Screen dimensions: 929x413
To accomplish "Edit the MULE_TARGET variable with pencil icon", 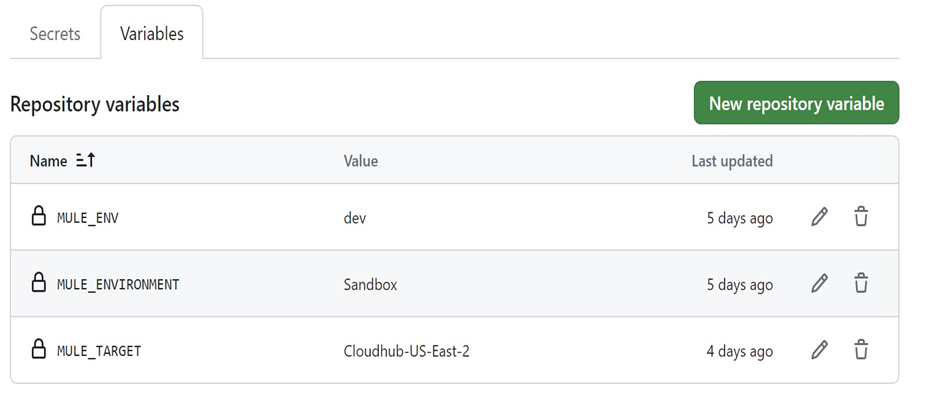I will tap(819, 350).
